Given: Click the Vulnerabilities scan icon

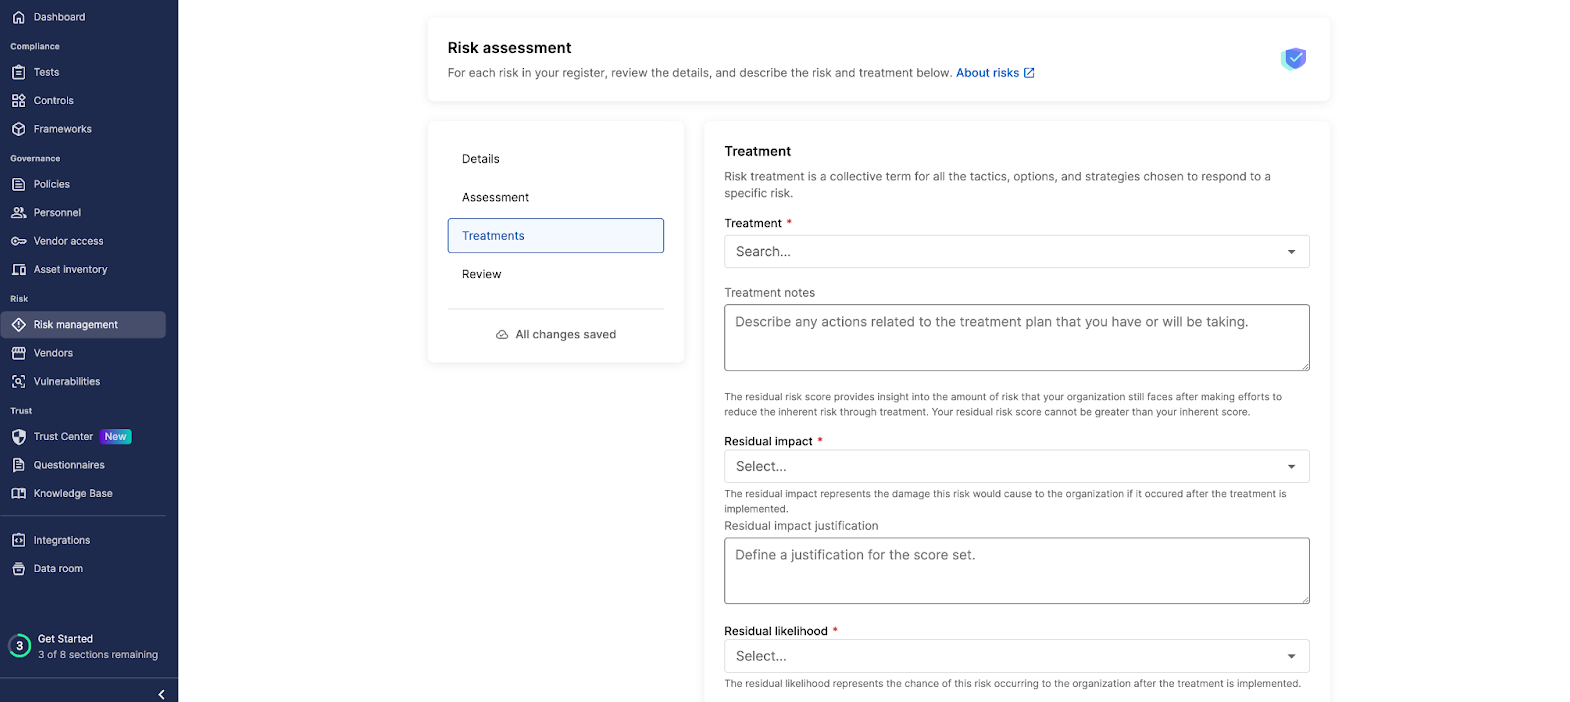Looking at the screenshot, I should click(18, 381).
